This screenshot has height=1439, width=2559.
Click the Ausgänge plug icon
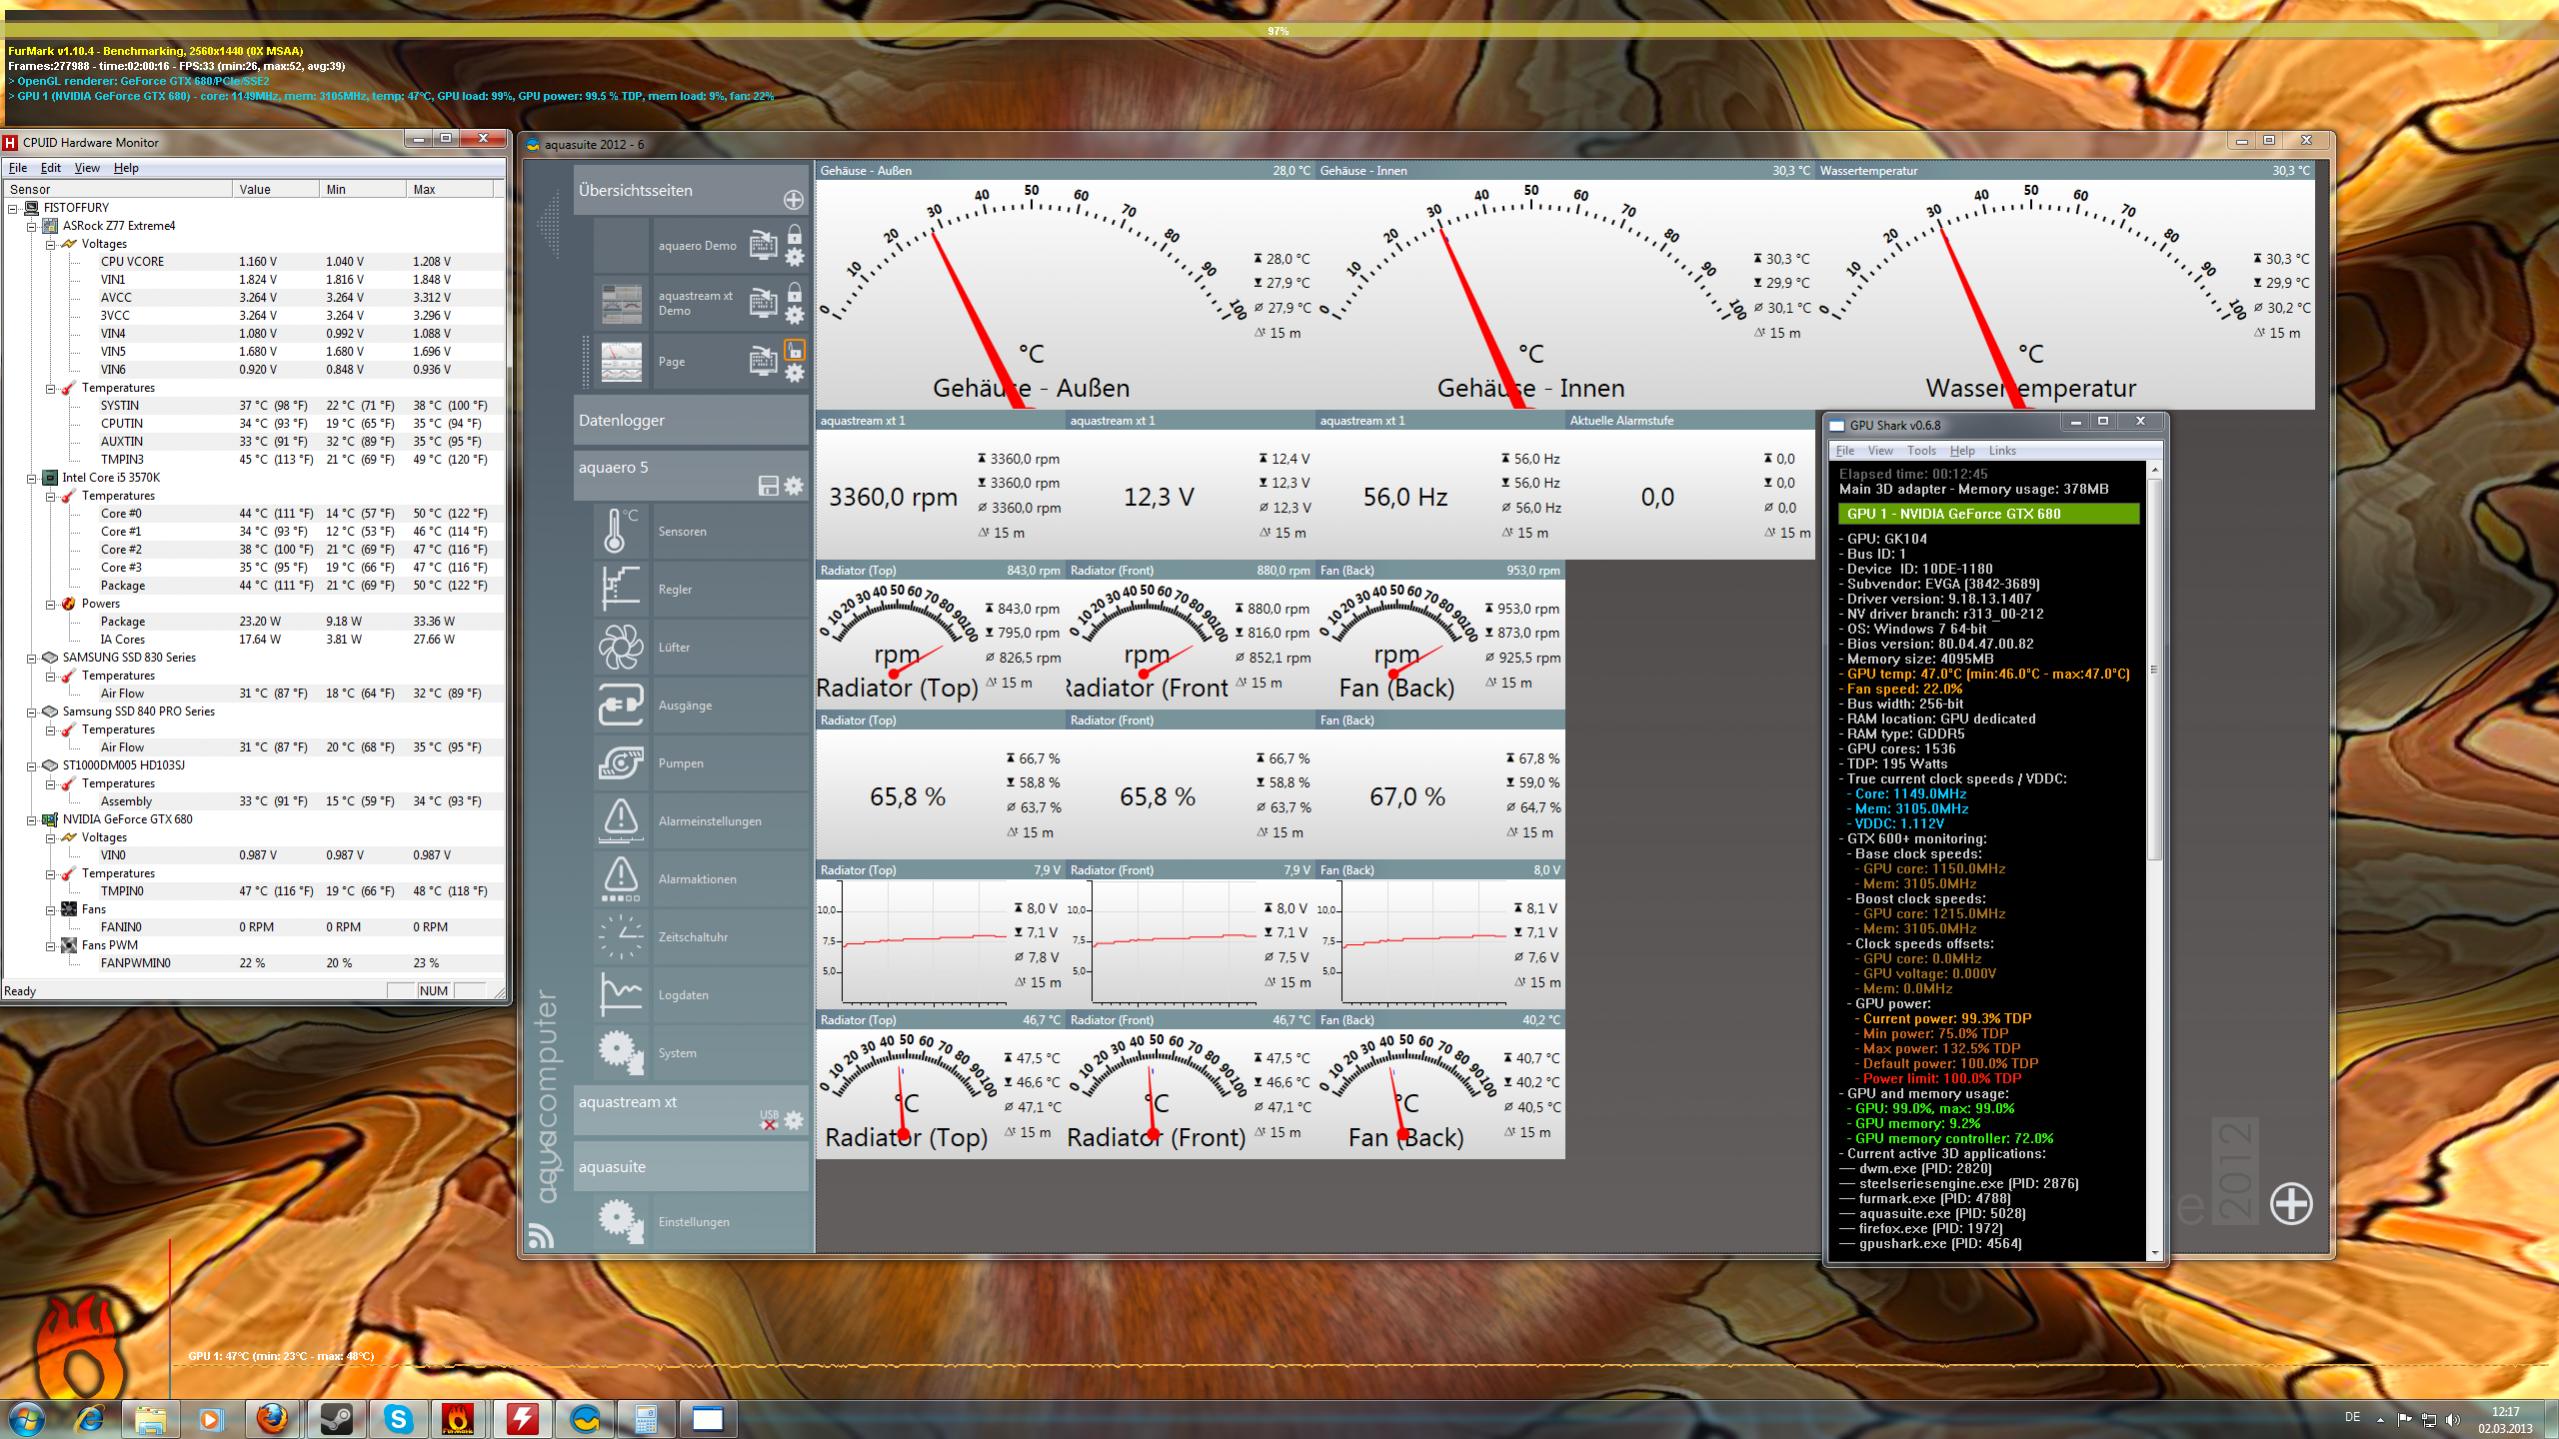620,705
